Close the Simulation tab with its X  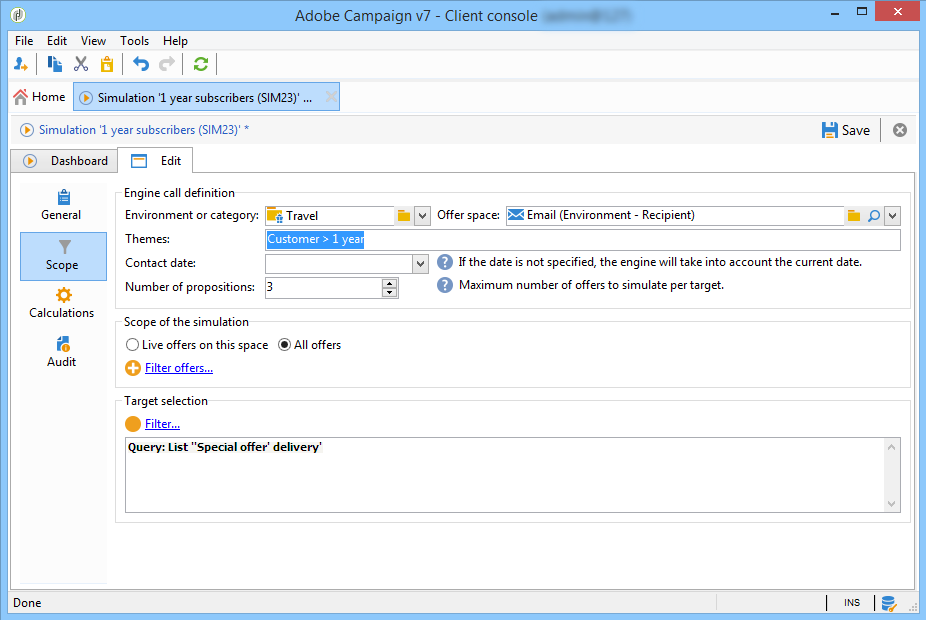(x=331, y=97)
